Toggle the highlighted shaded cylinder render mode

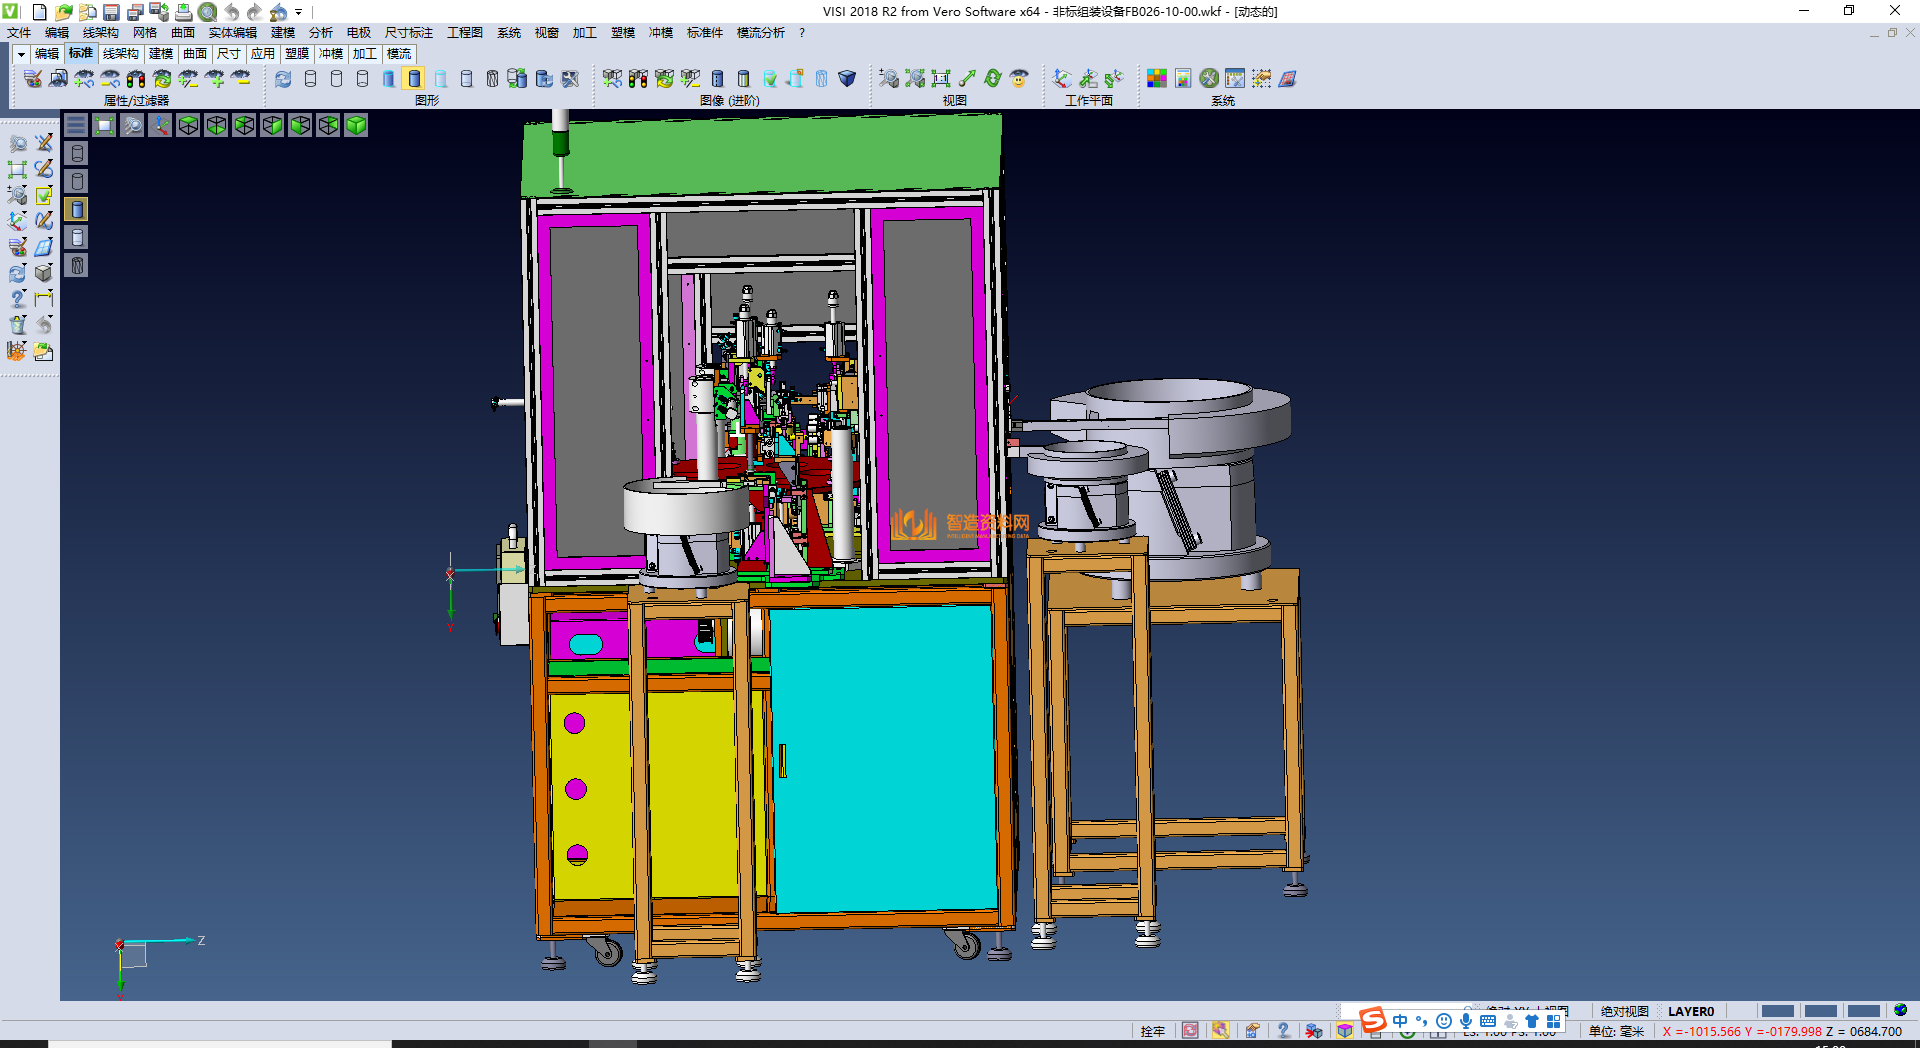pos(414,78)
